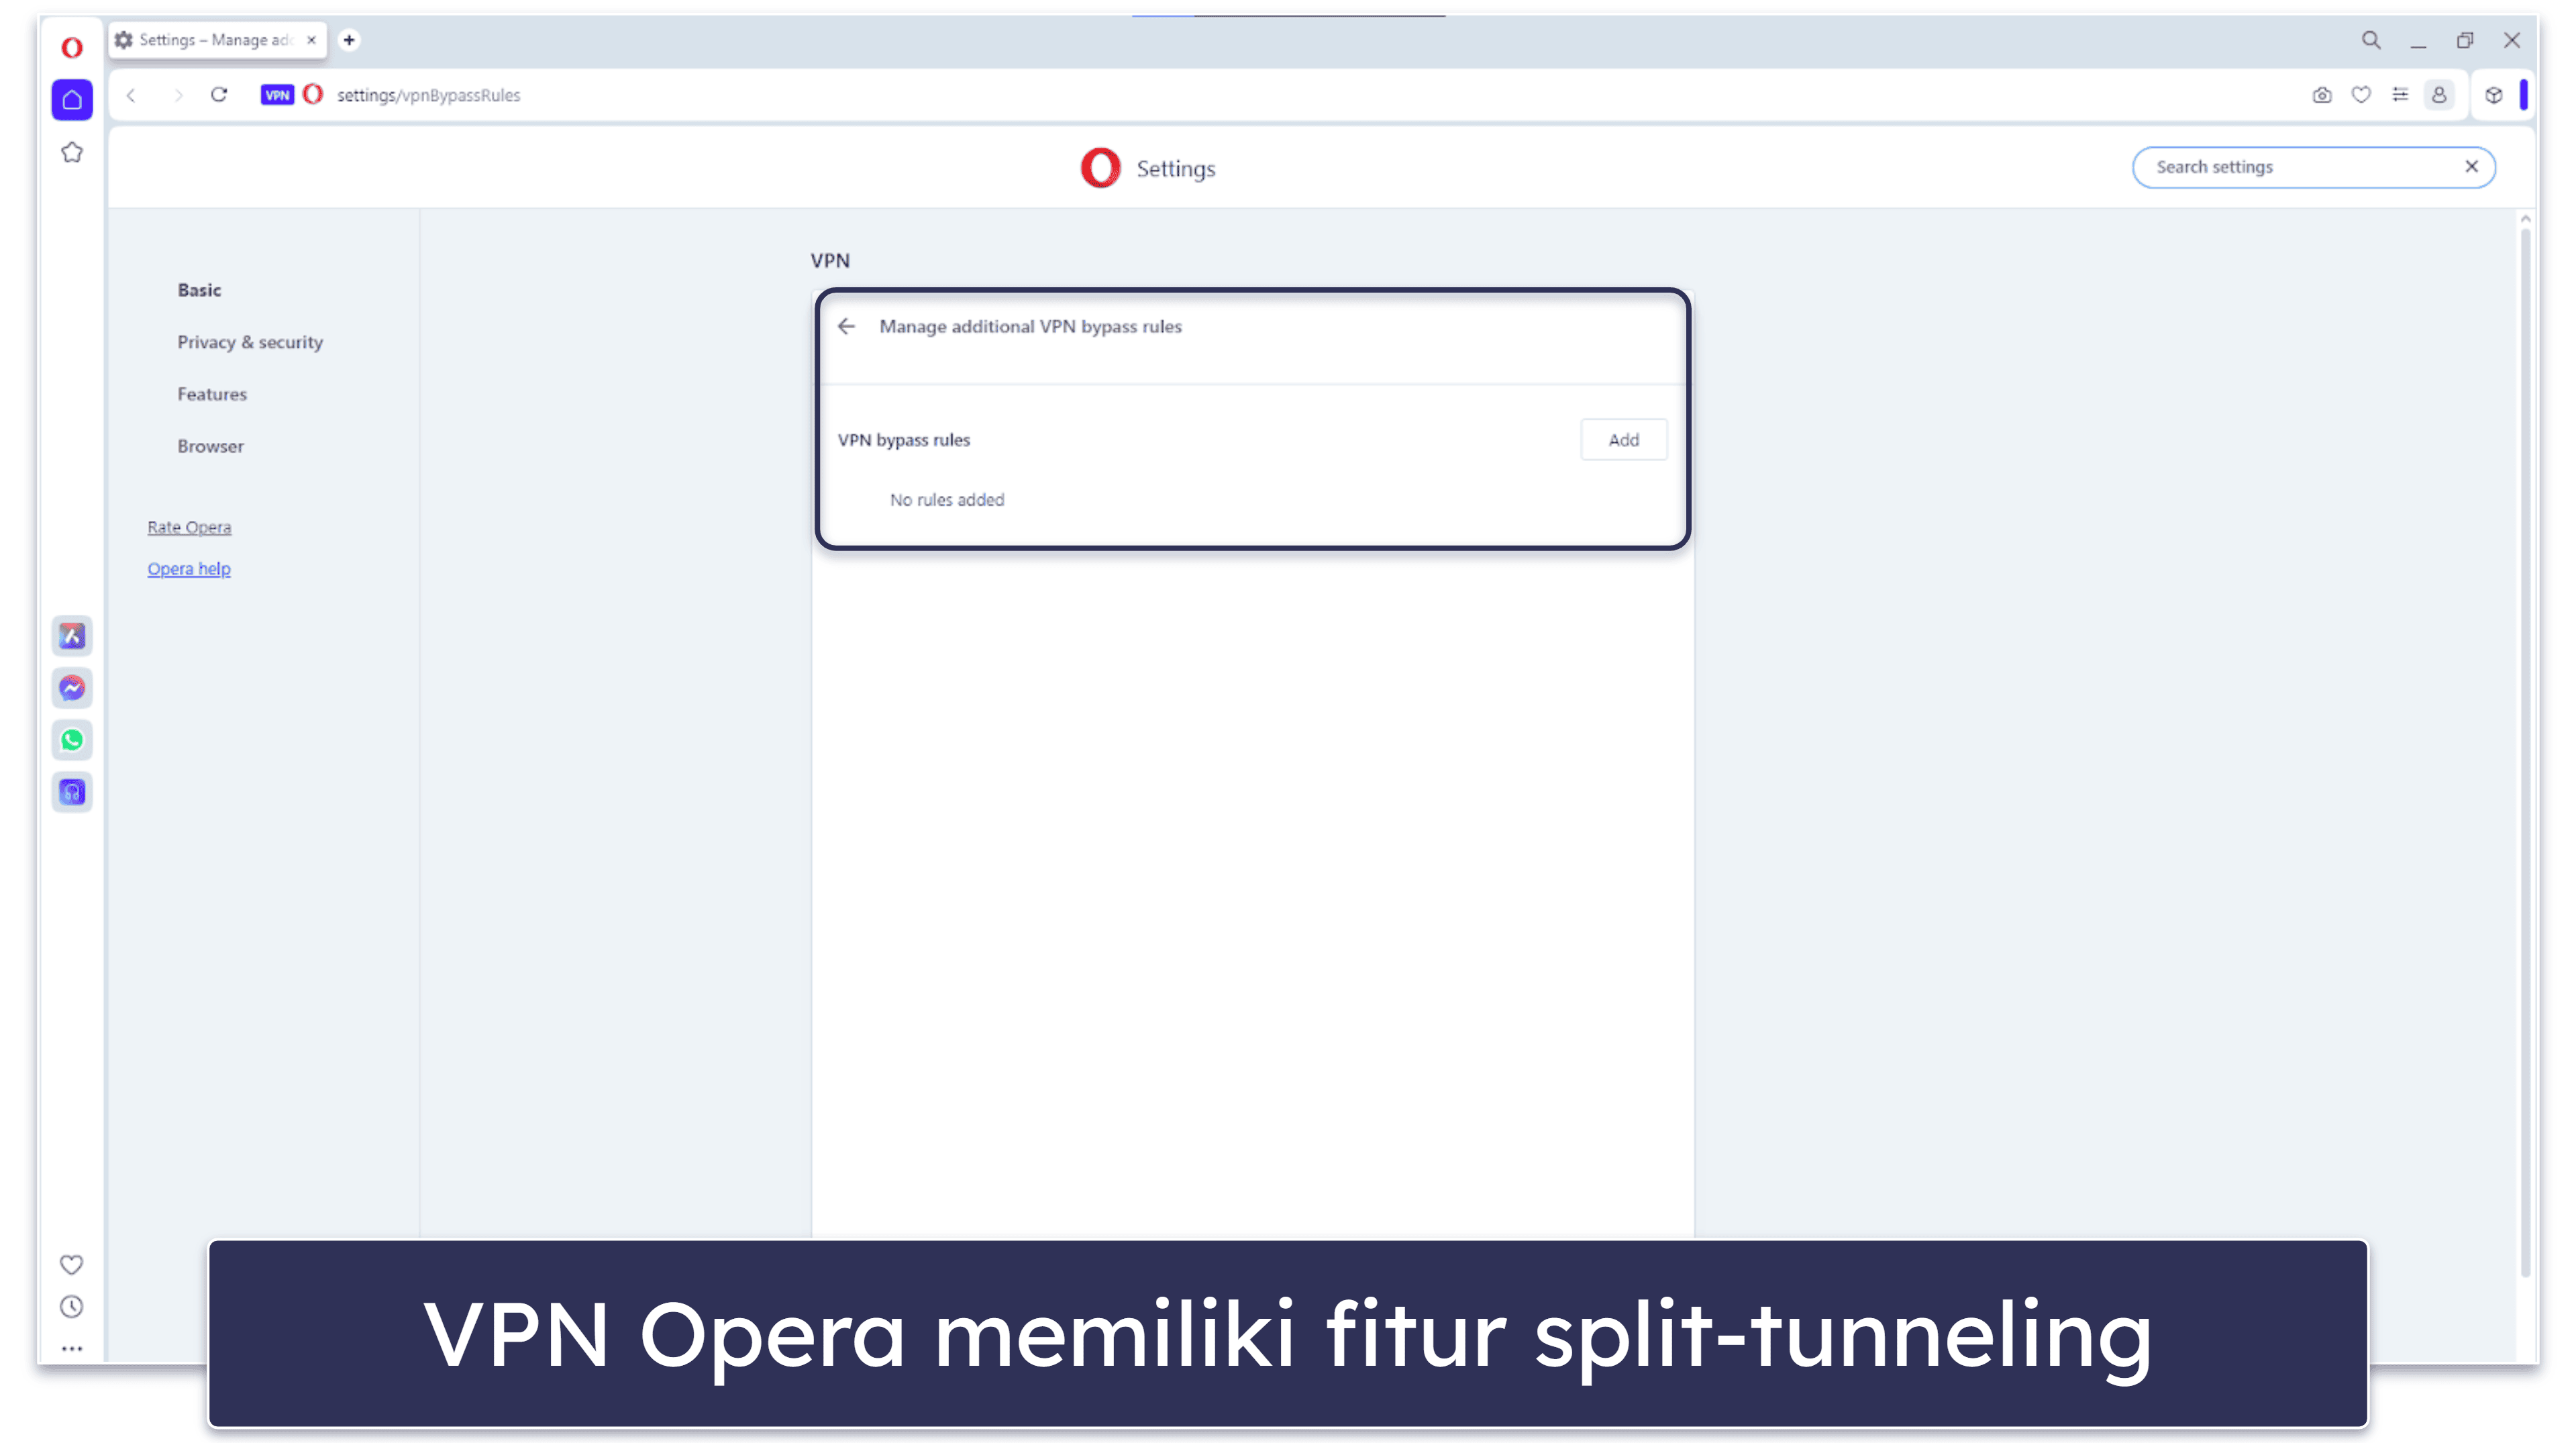This screenshot has width=2576, height=1443.
Task: Take a snapshot with camera icon
Action: point(2322,95)
